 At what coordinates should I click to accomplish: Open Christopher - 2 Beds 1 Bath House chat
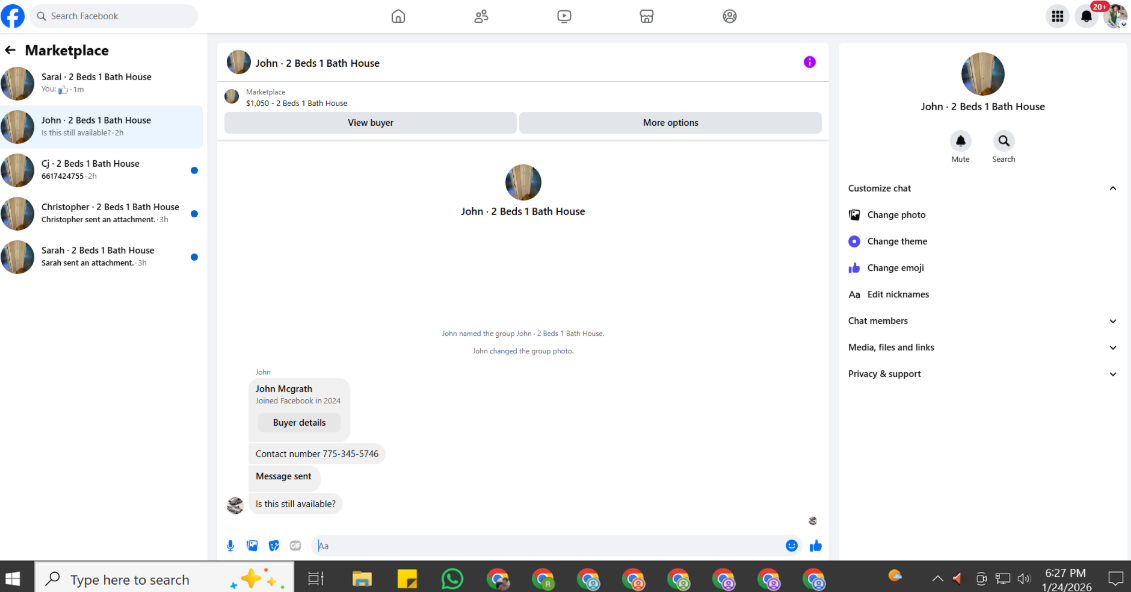pyautogui.click(x=102, y=213)
